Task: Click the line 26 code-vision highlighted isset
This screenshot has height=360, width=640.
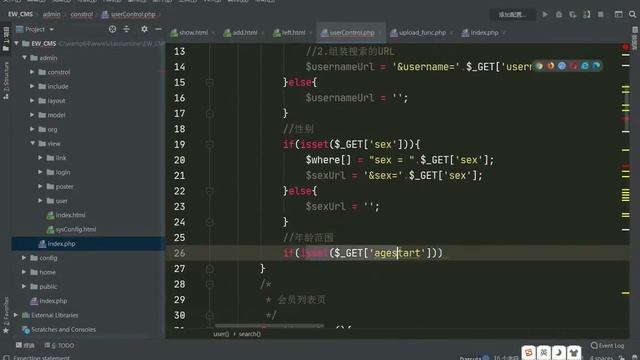Action: (x=314, y=253)
